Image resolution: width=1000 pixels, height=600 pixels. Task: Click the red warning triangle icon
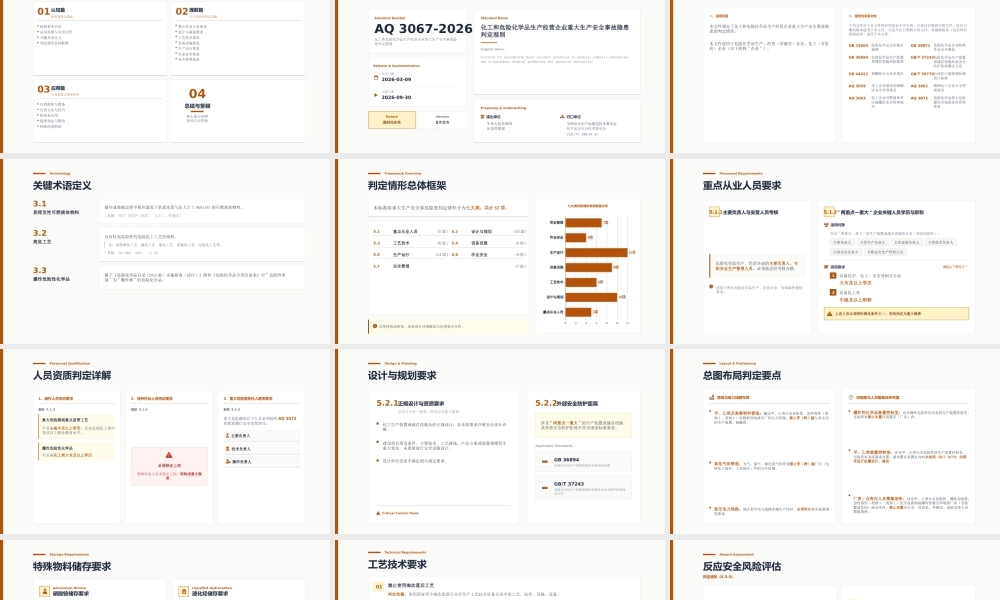(168, 455)
